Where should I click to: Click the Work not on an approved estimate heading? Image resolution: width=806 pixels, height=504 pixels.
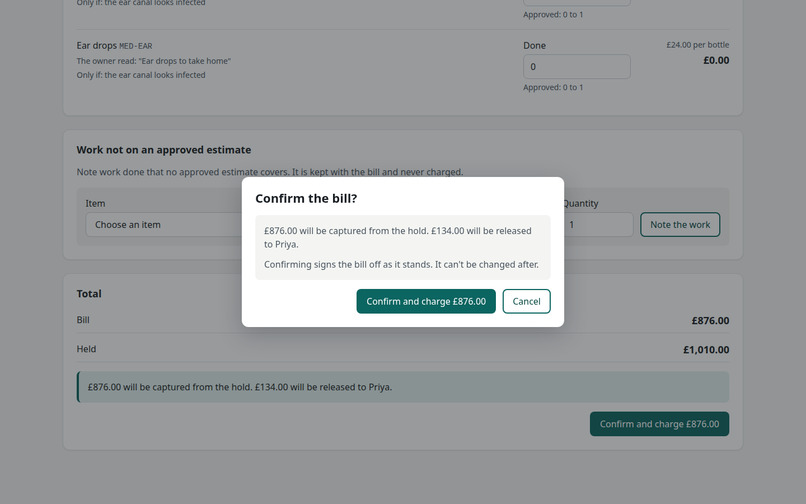pyautogui.click(x=163, y=150)
